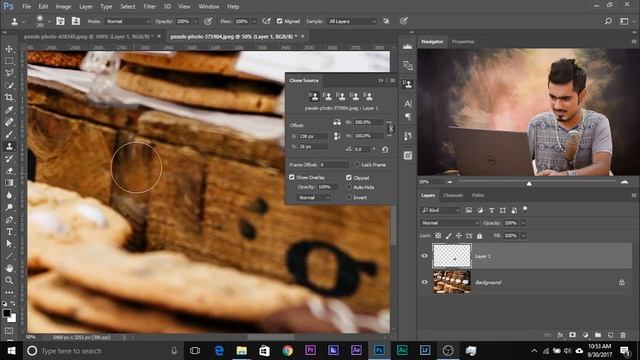Open the Mode dropdown in the options bar

tap(128, 21)
